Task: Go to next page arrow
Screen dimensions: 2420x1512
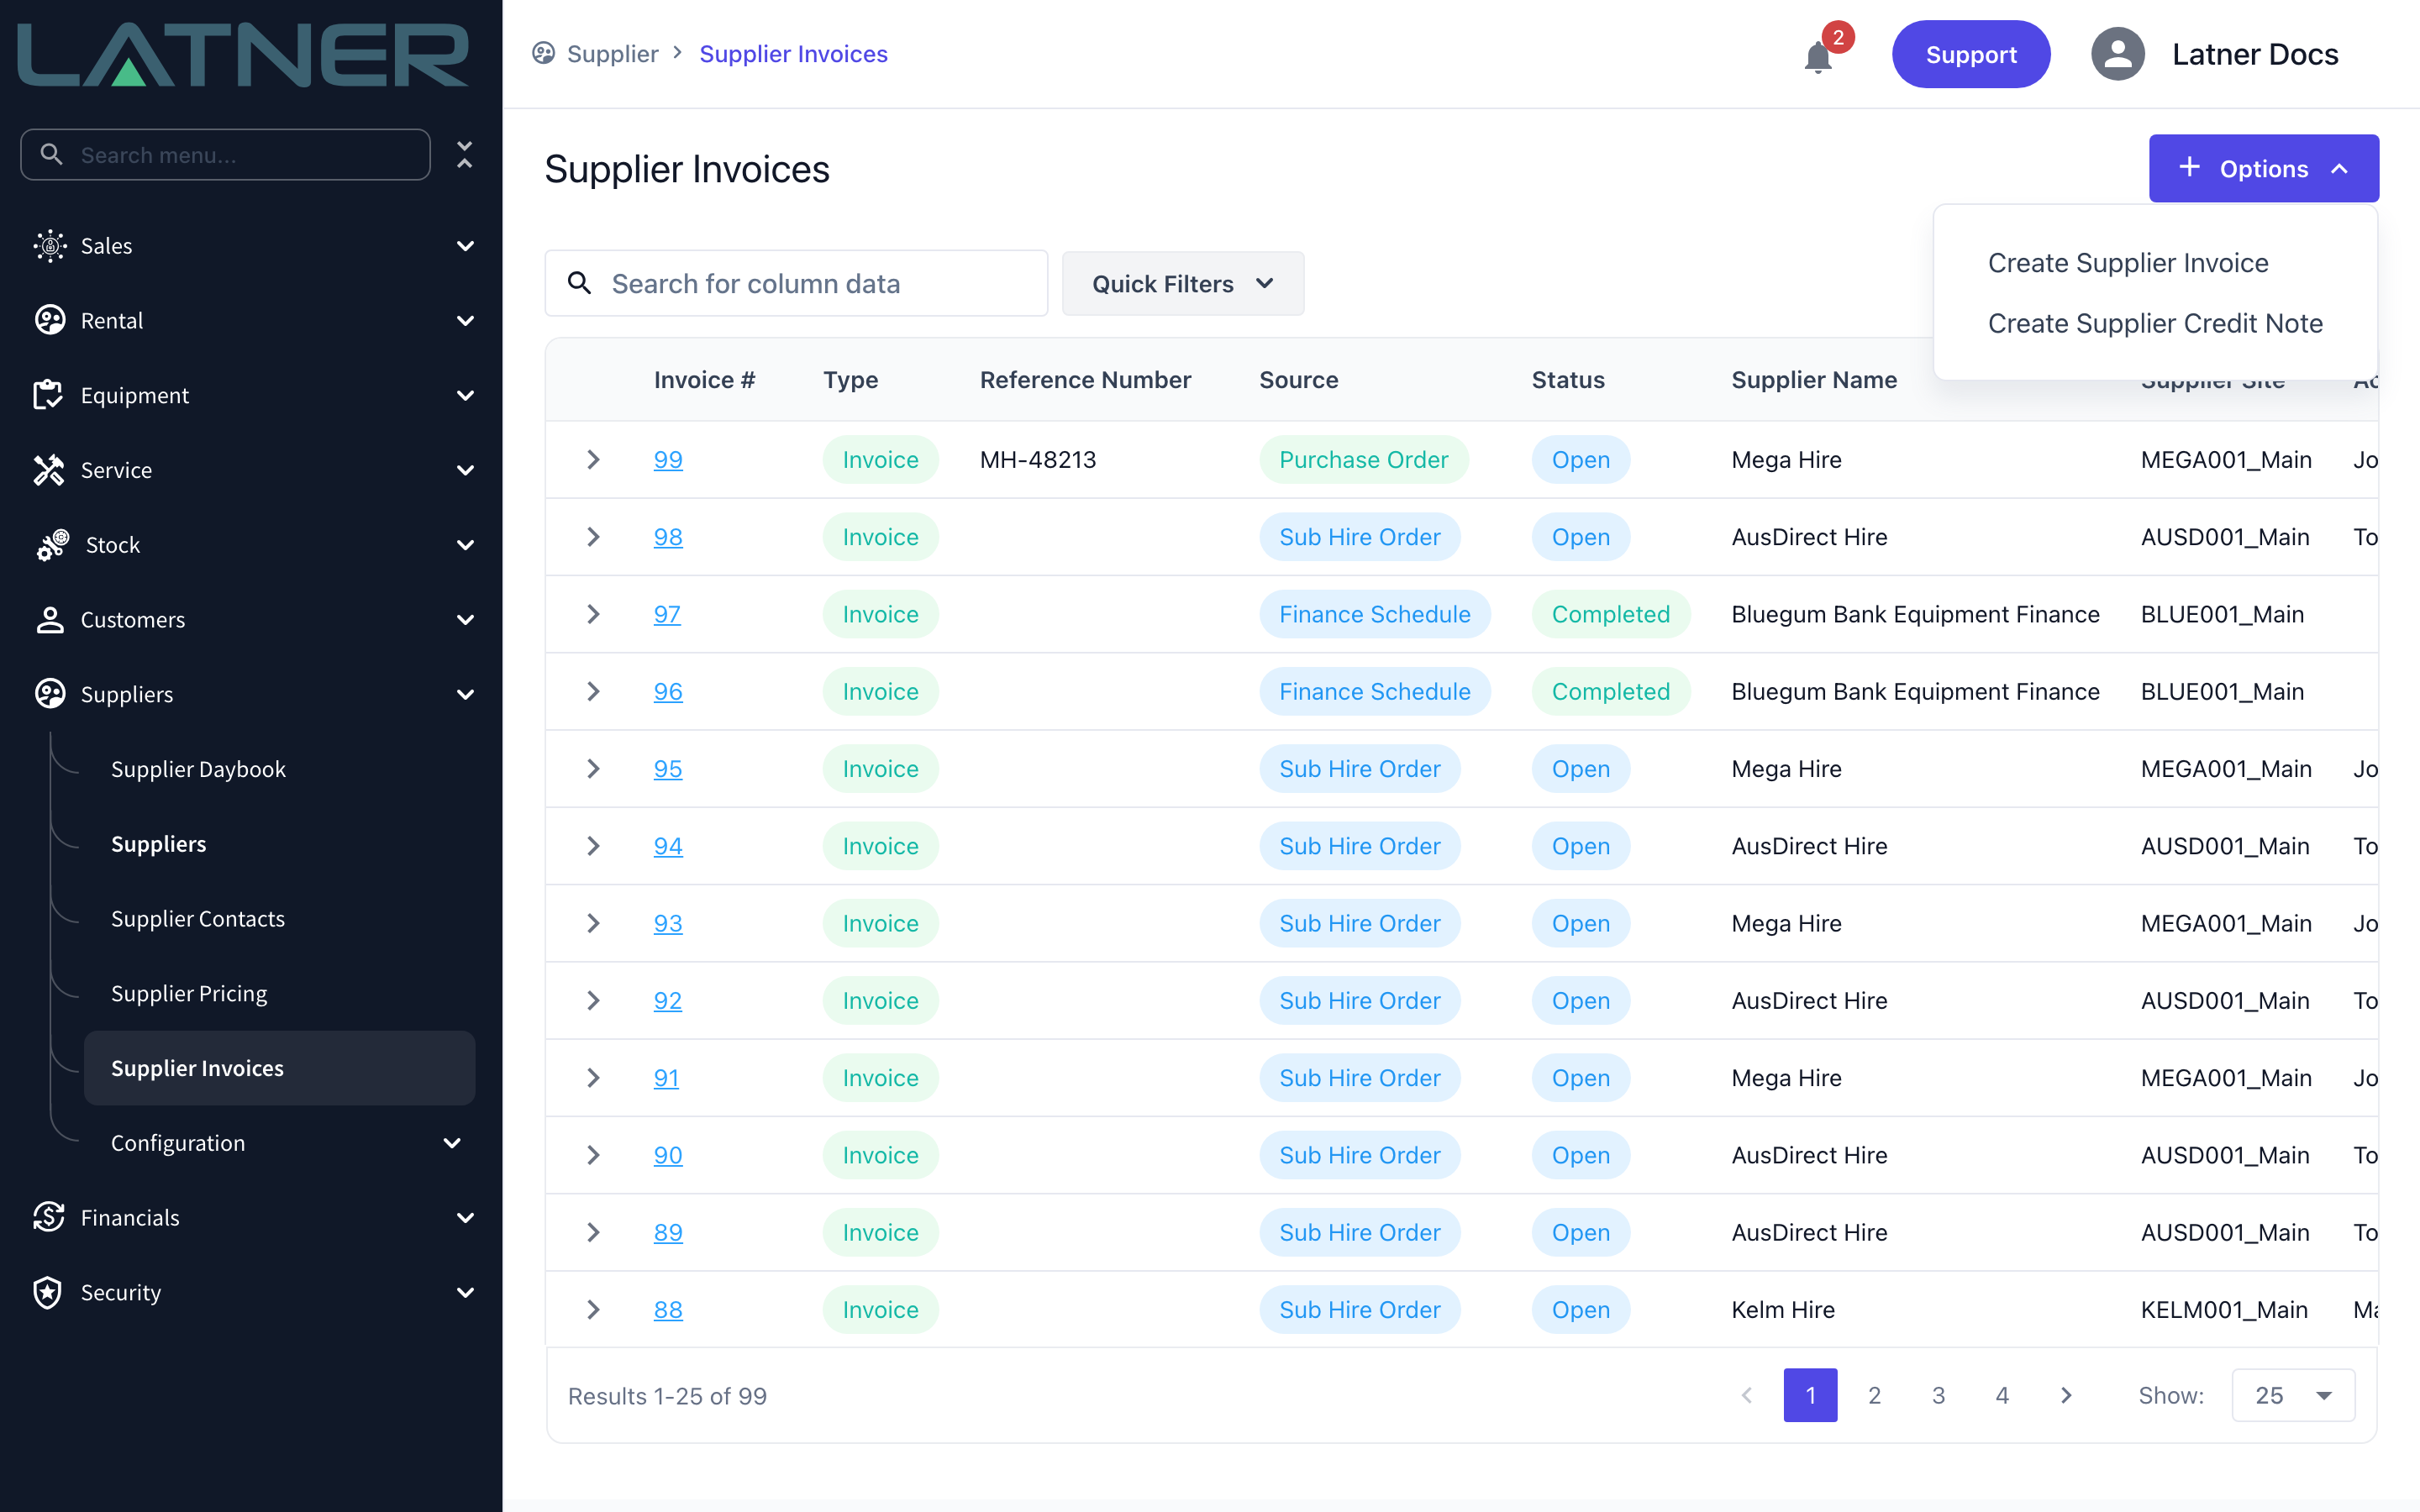Action: [2066, 1395]
